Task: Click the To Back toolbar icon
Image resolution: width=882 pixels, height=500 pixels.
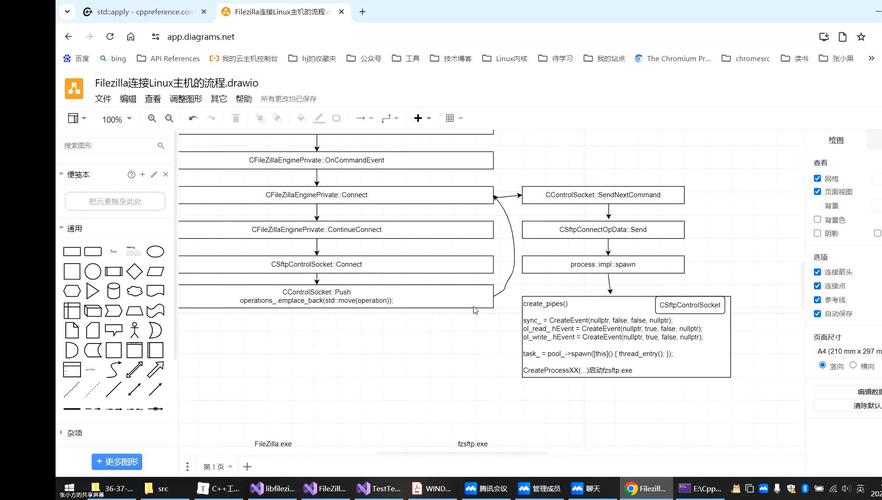Action: coord(277,118)
